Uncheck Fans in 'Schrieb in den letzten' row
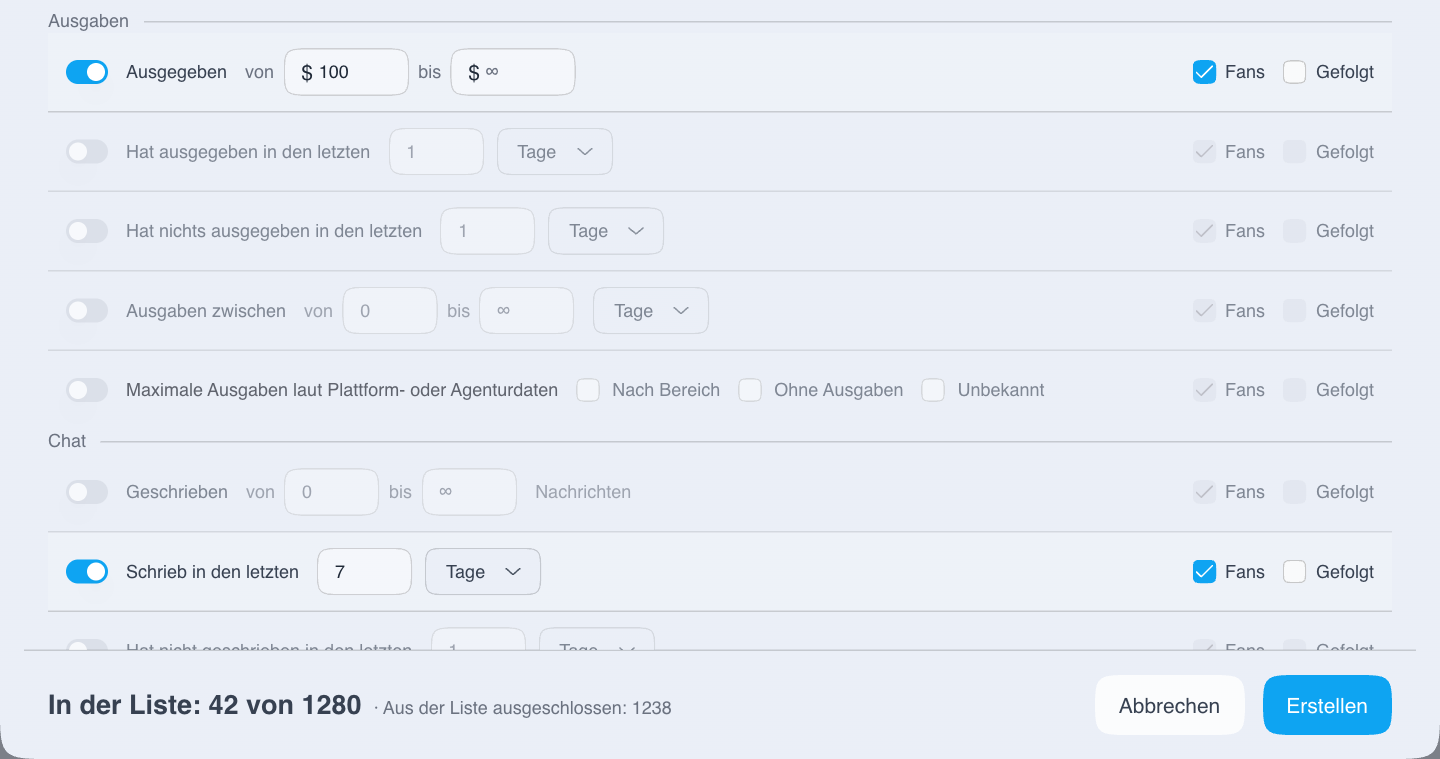The width and height of the screenshot is (1440, 759). [x=1204, y=572]
